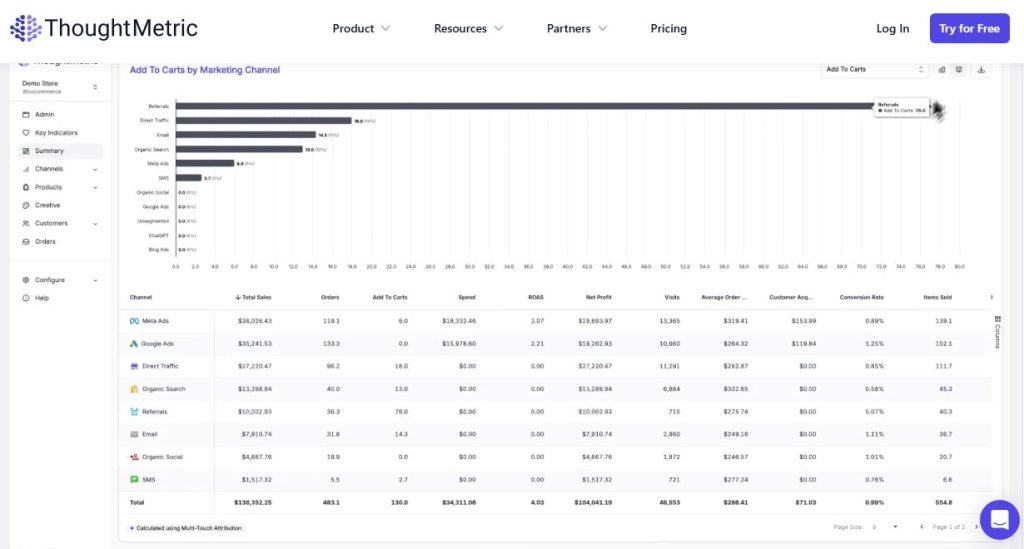
Task: Click the Organic Search bar in chart
Action: click(239, 149)
